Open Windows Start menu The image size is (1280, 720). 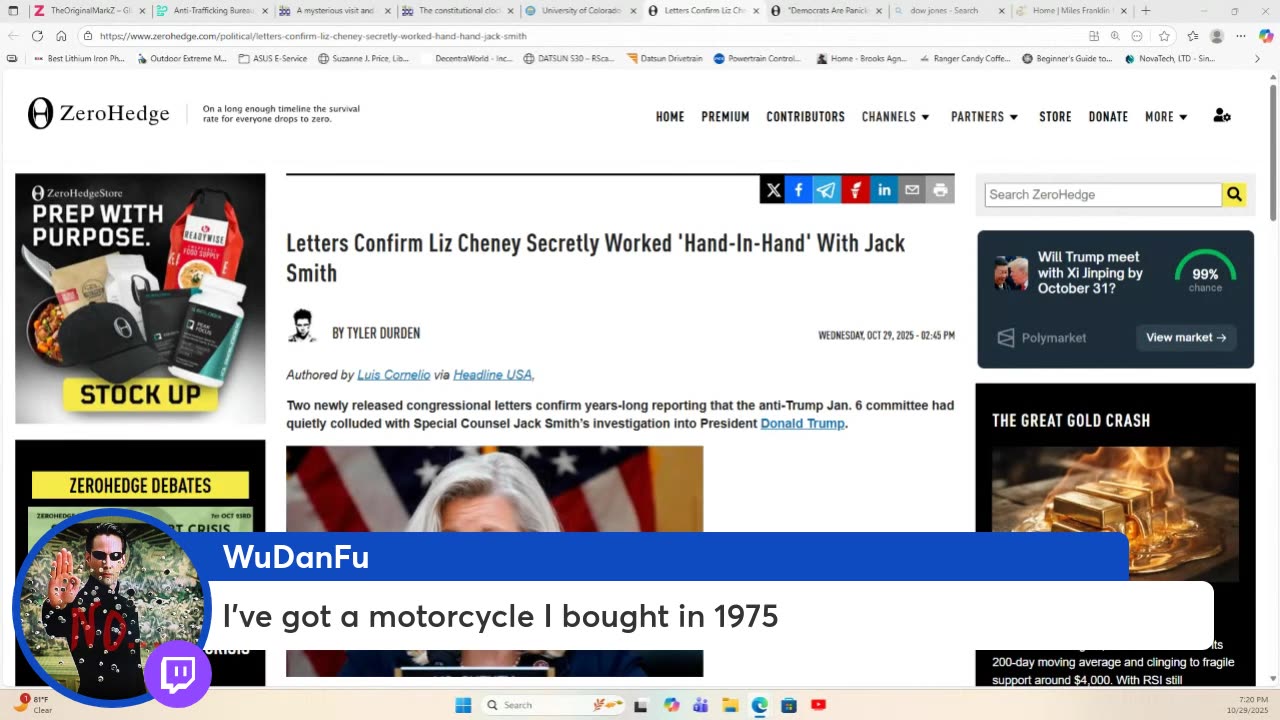[463, 705]
